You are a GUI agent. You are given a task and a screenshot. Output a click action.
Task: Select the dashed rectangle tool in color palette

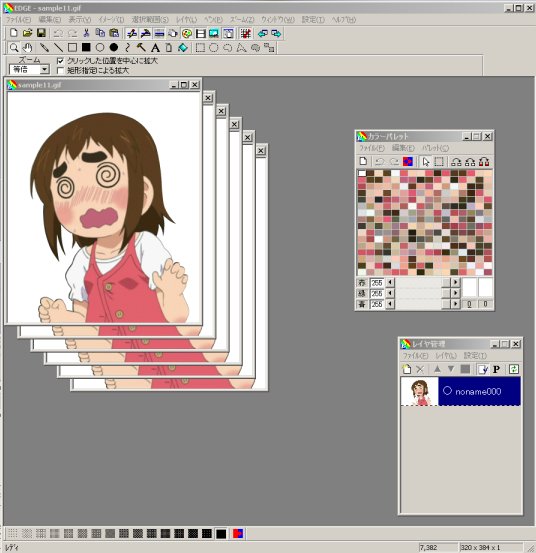click(439, 162)
